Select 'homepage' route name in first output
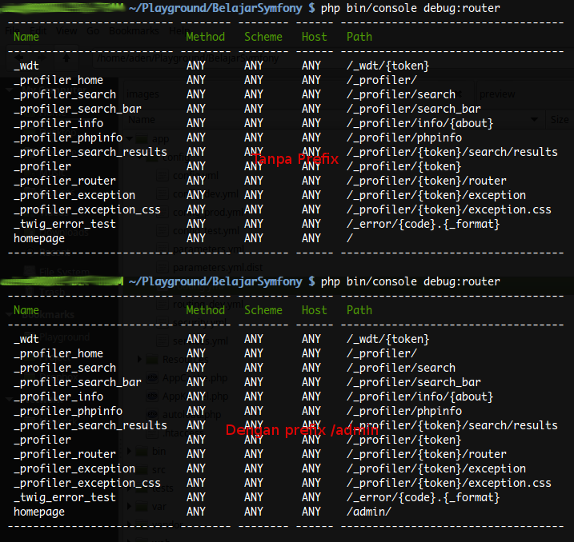574x542 pixels. pyautogui.click(x=39, y=238)
